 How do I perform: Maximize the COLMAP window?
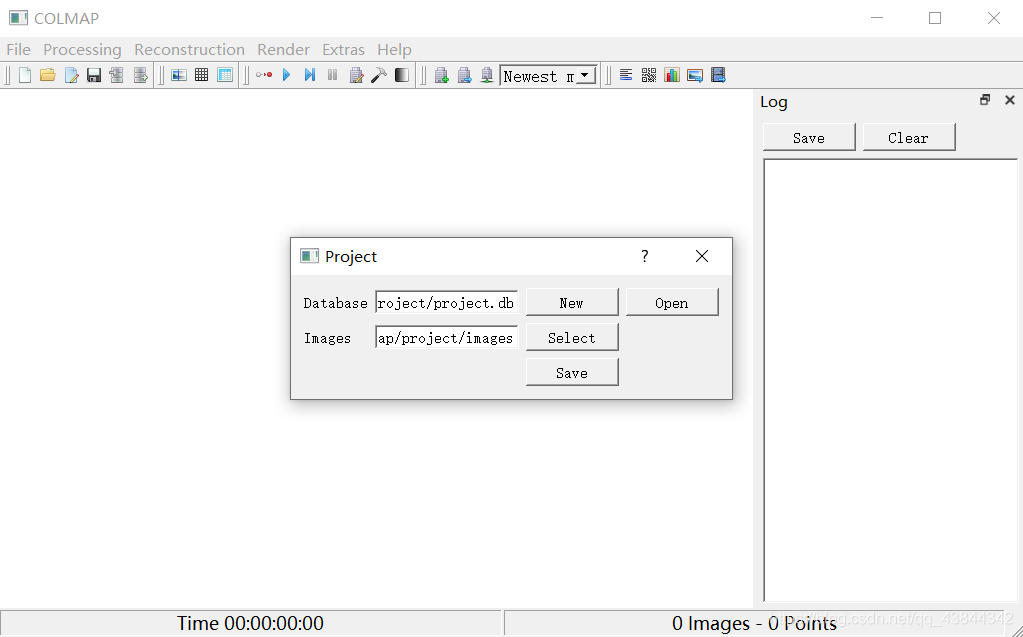tap(935, 18)
